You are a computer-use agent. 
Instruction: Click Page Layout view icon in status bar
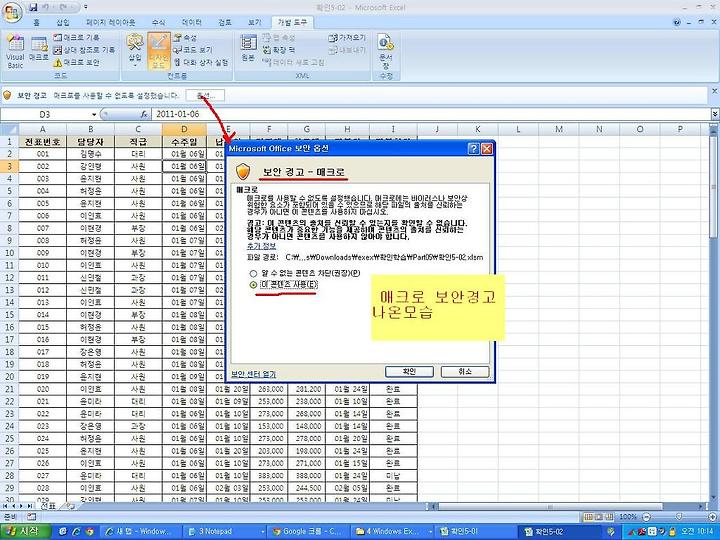tap(599, 517)
